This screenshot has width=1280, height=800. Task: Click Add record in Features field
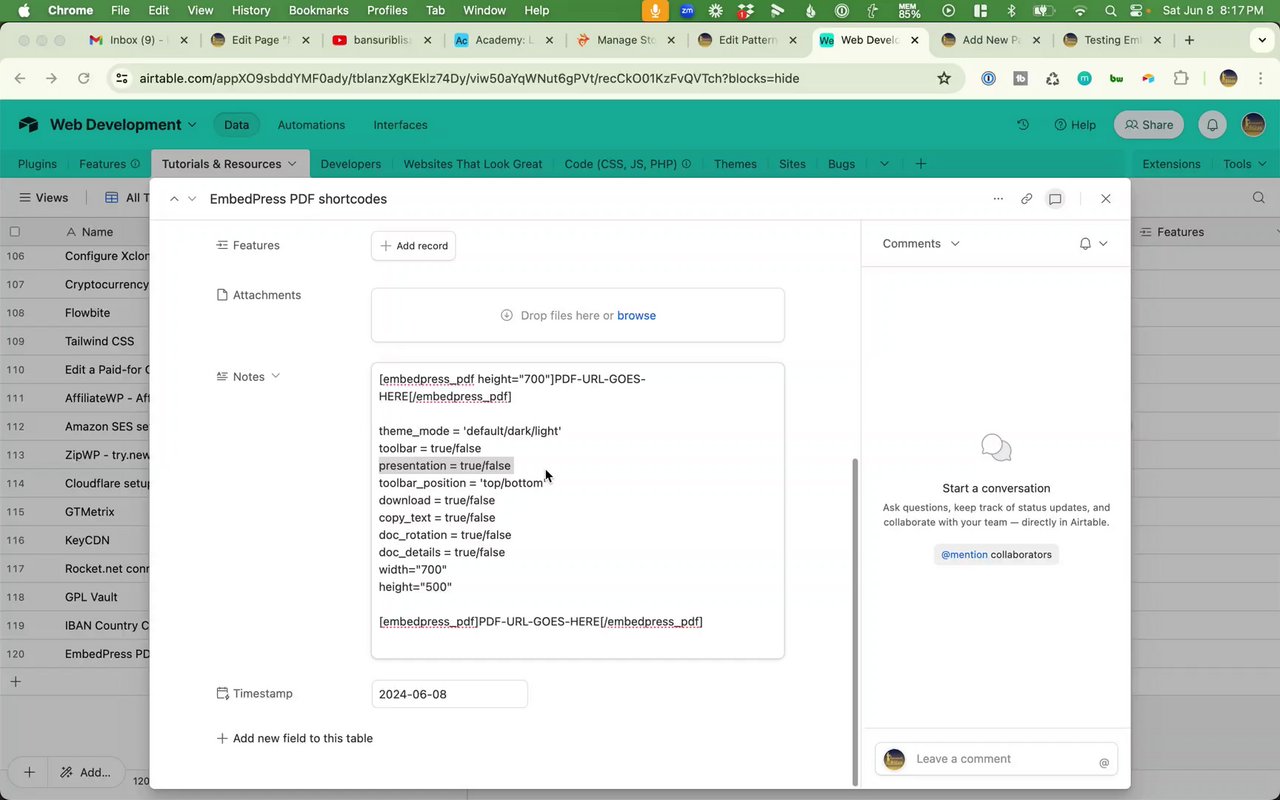[x=413, y=246]
